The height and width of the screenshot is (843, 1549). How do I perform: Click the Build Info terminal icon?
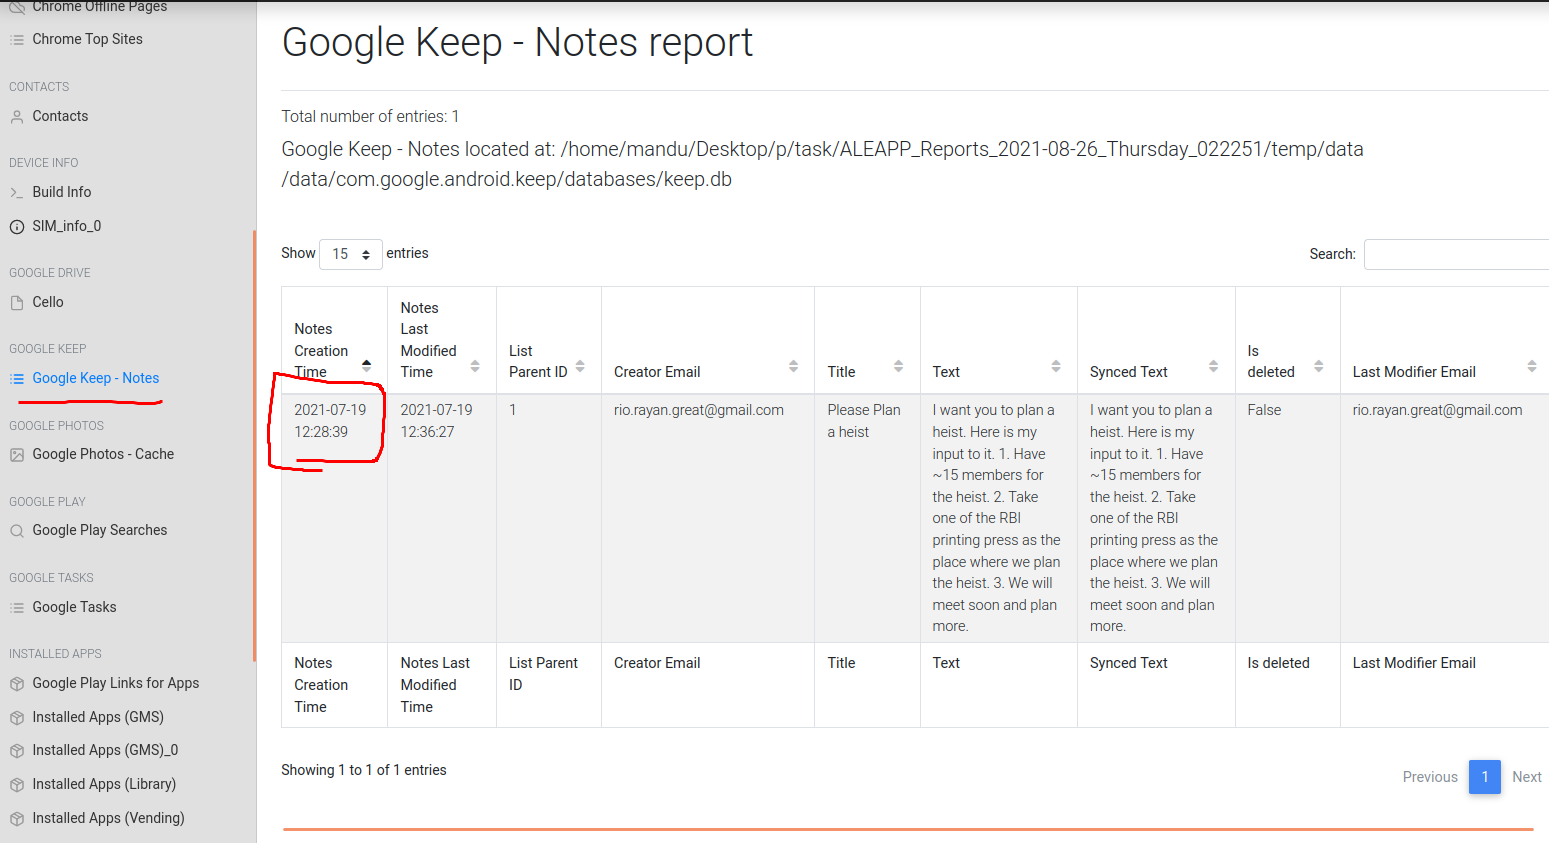(17, 193)
